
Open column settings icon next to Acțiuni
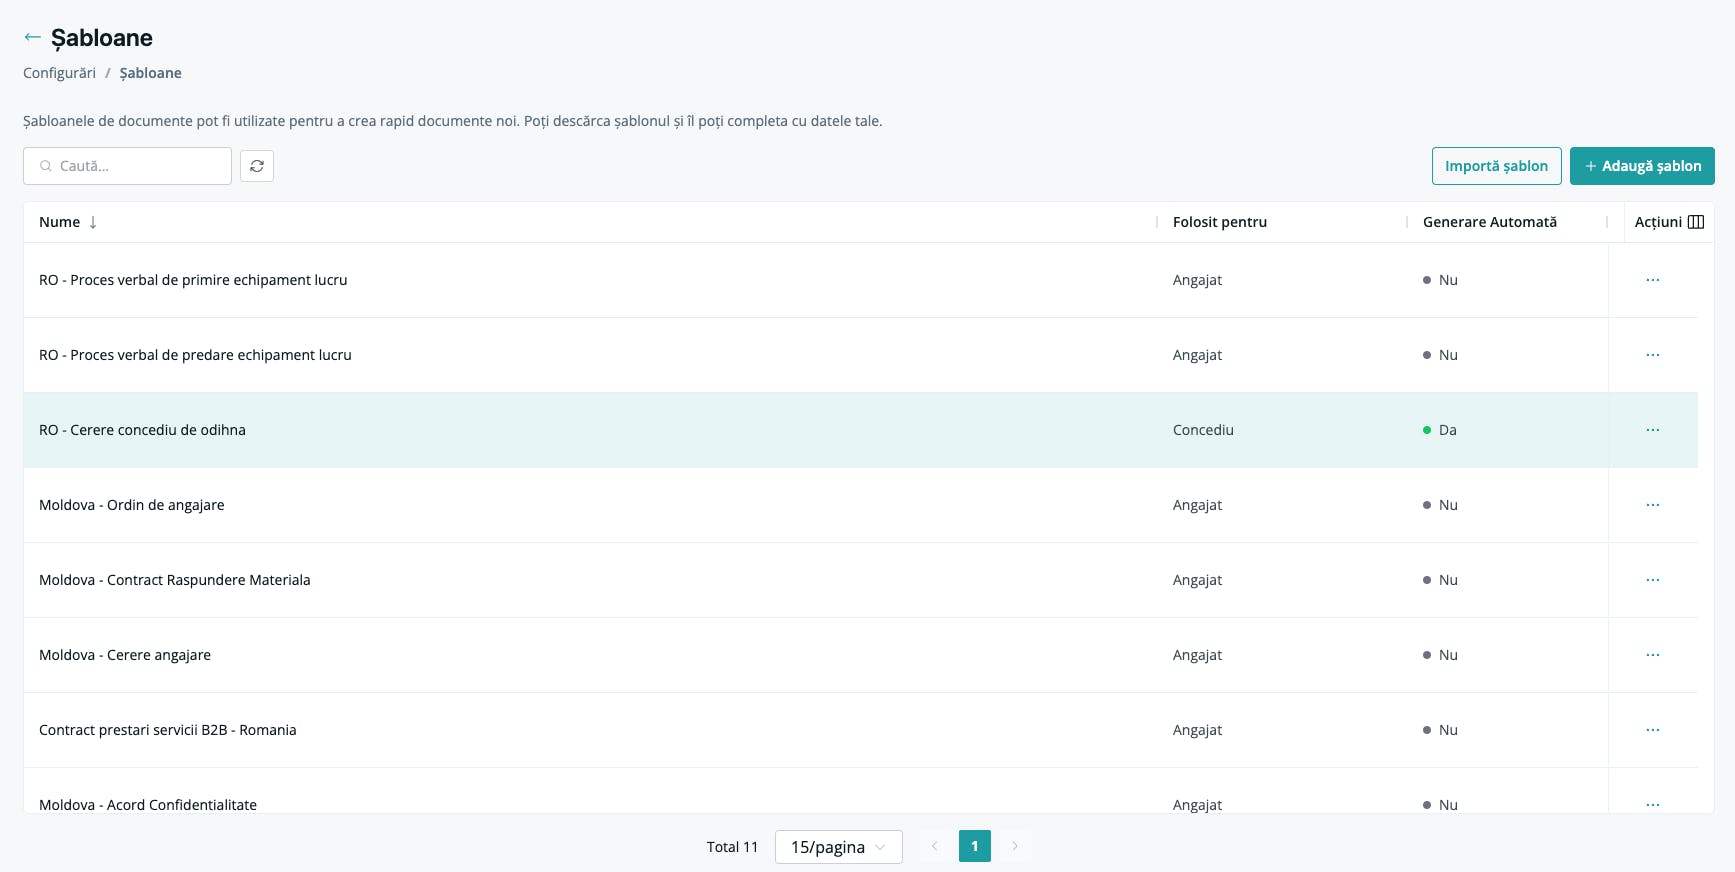tap(1696, 222)
